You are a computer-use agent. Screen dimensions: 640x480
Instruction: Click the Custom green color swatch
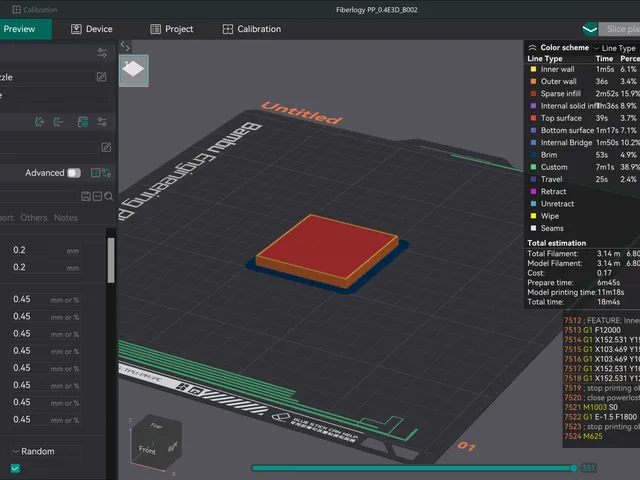pyautogui.click(x=533, y=167)
